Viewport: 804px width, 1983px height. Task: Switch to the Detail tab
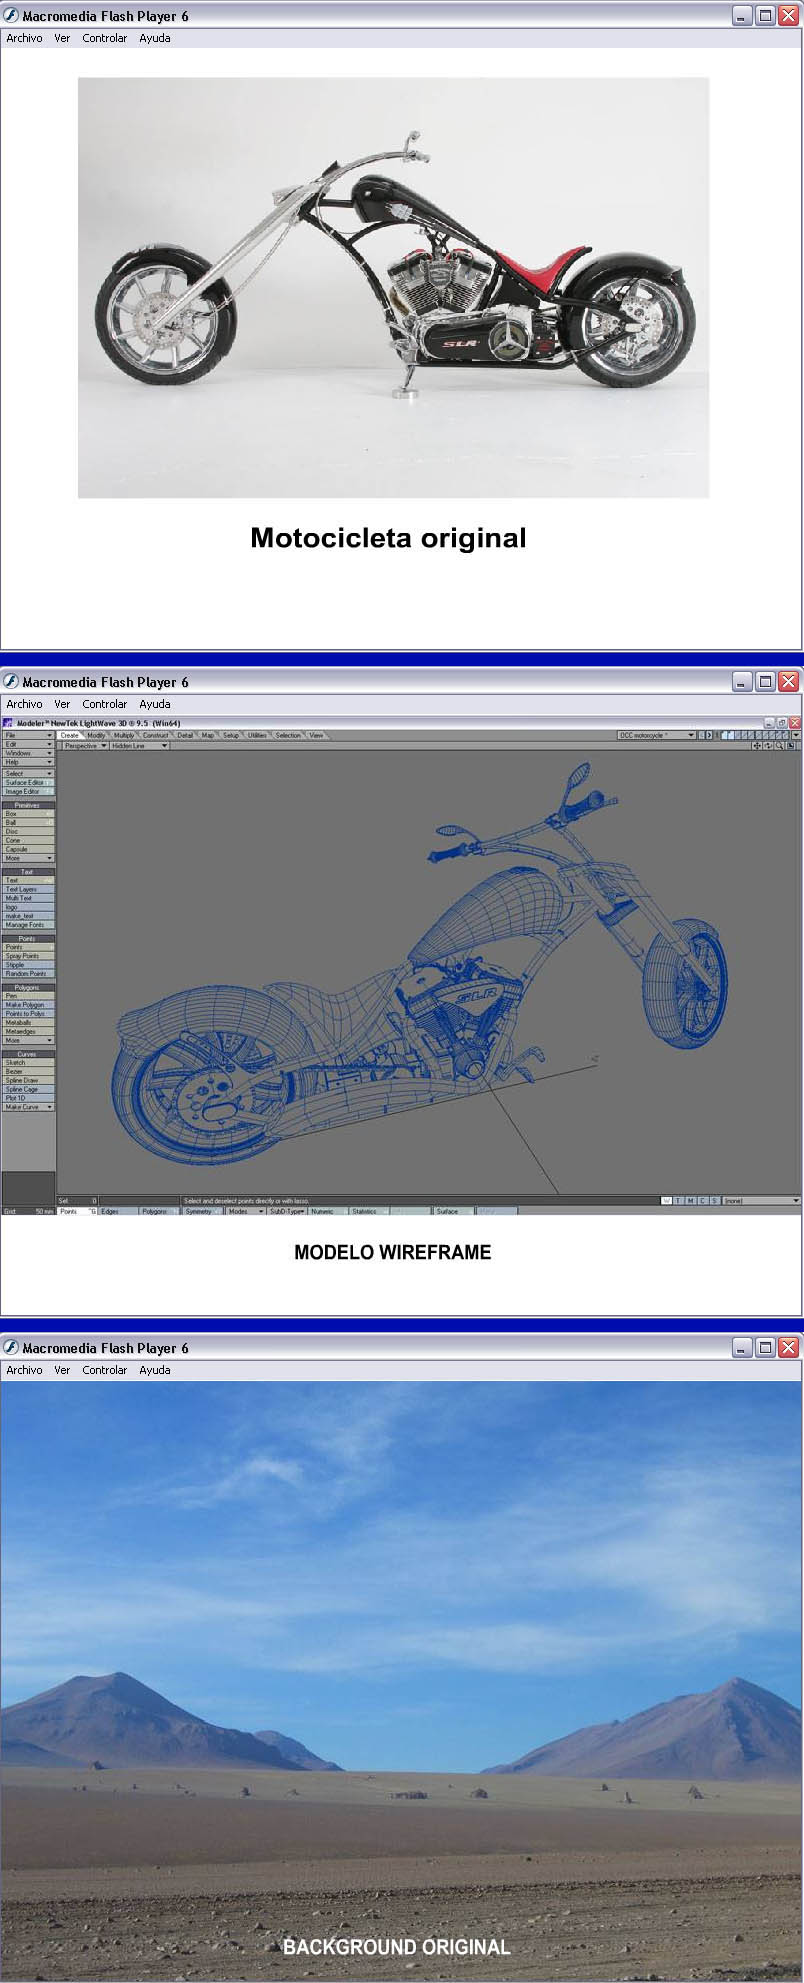click(185, 735)
